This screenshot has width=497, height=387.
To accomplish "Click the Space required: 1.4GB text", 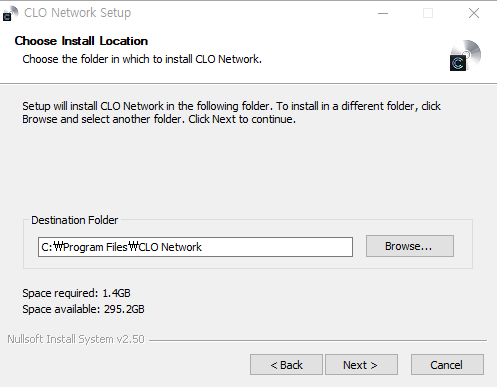I will (x=76, y=293).
